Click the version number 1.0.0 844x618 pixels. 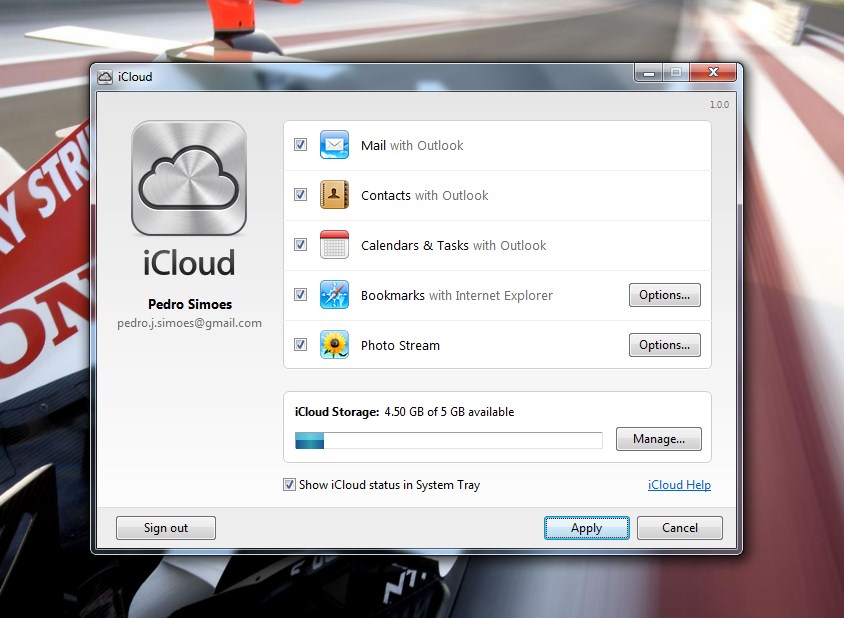[x=719, y=104]
